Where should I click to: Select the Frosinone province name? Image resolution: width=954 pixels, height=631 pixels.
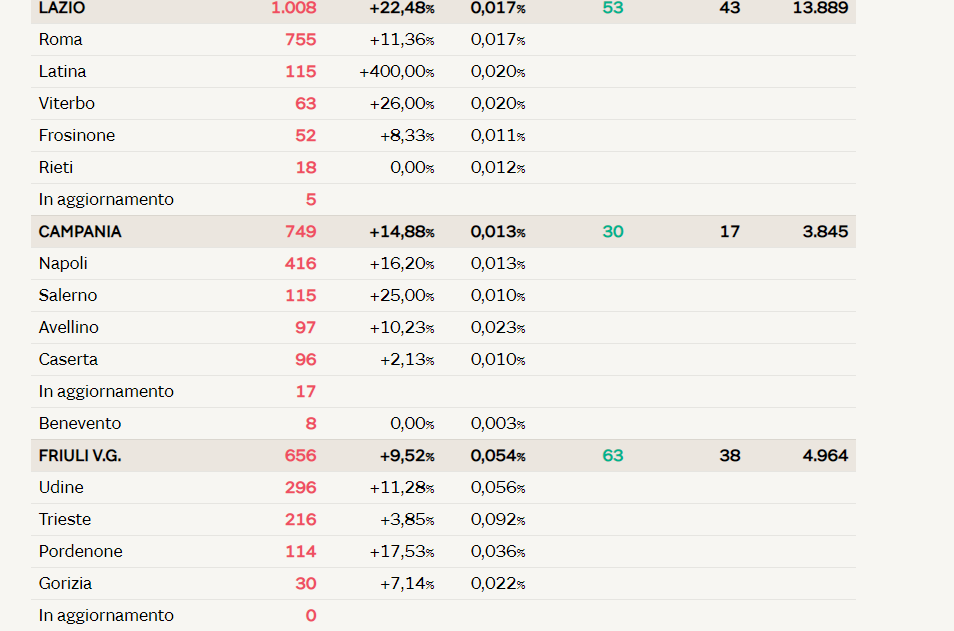(x=77, y=135)
